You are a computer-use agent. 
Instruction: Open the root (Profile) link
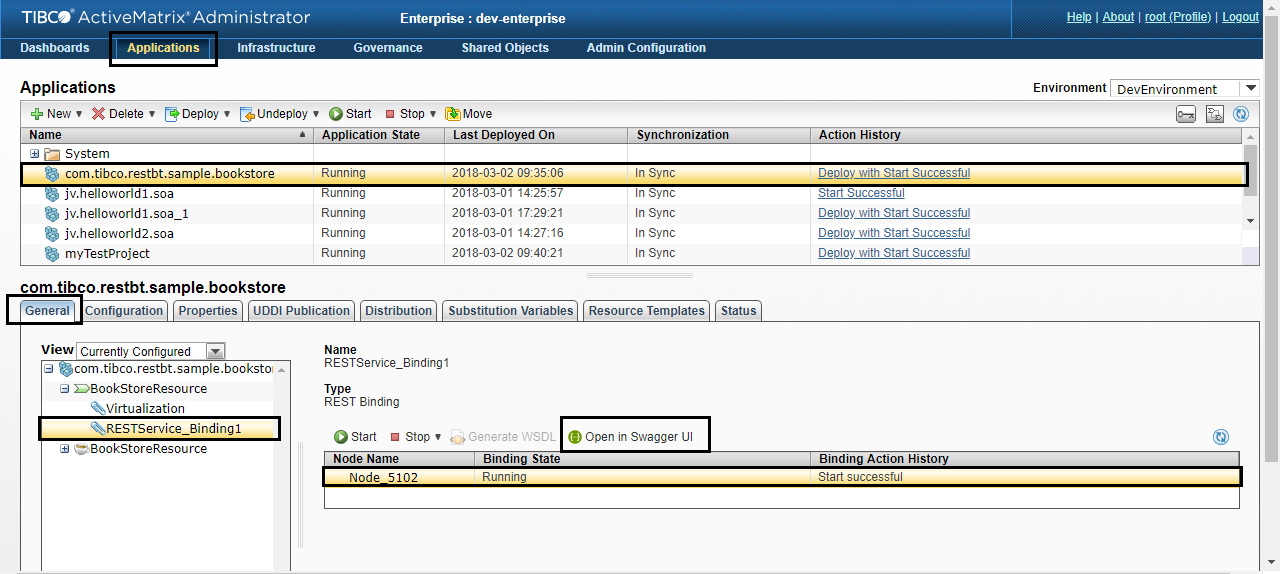[1178, 17]
